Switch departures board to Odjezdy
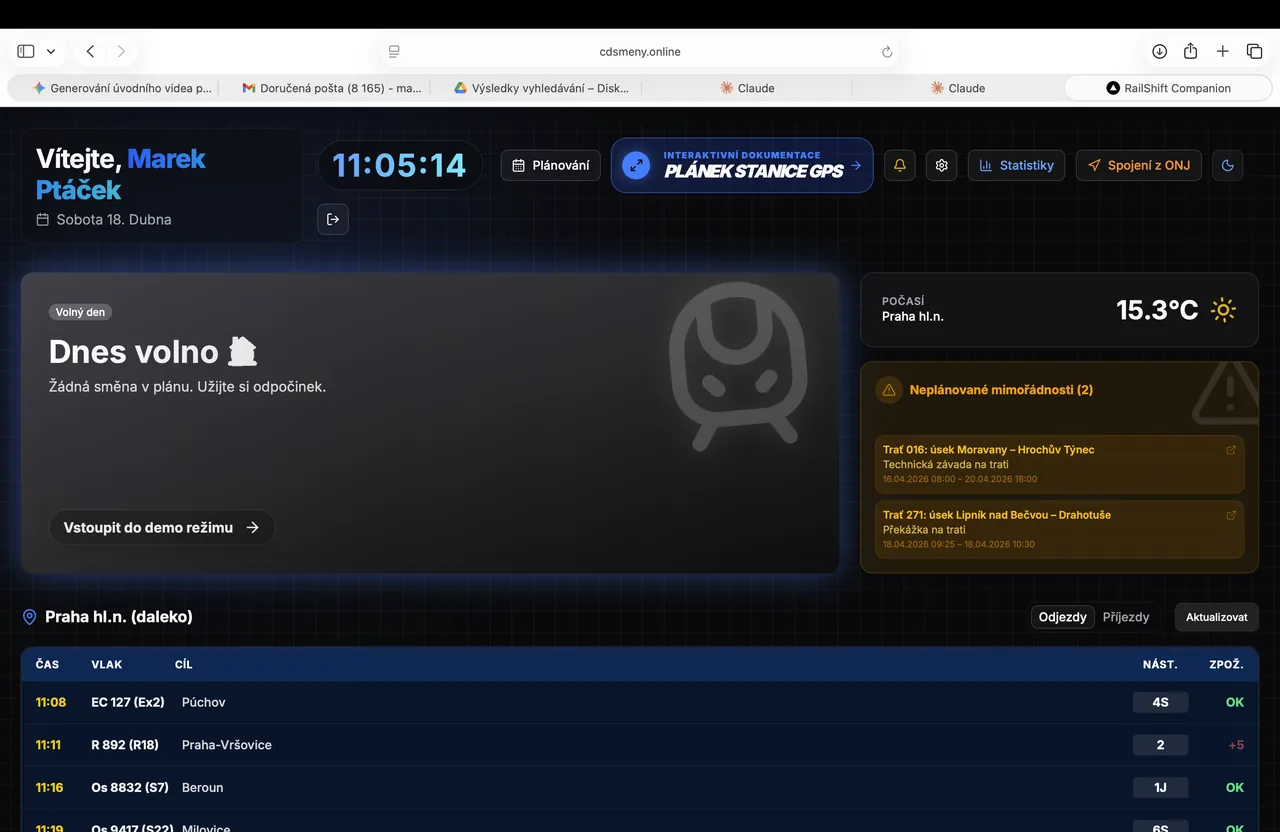 1062,617
